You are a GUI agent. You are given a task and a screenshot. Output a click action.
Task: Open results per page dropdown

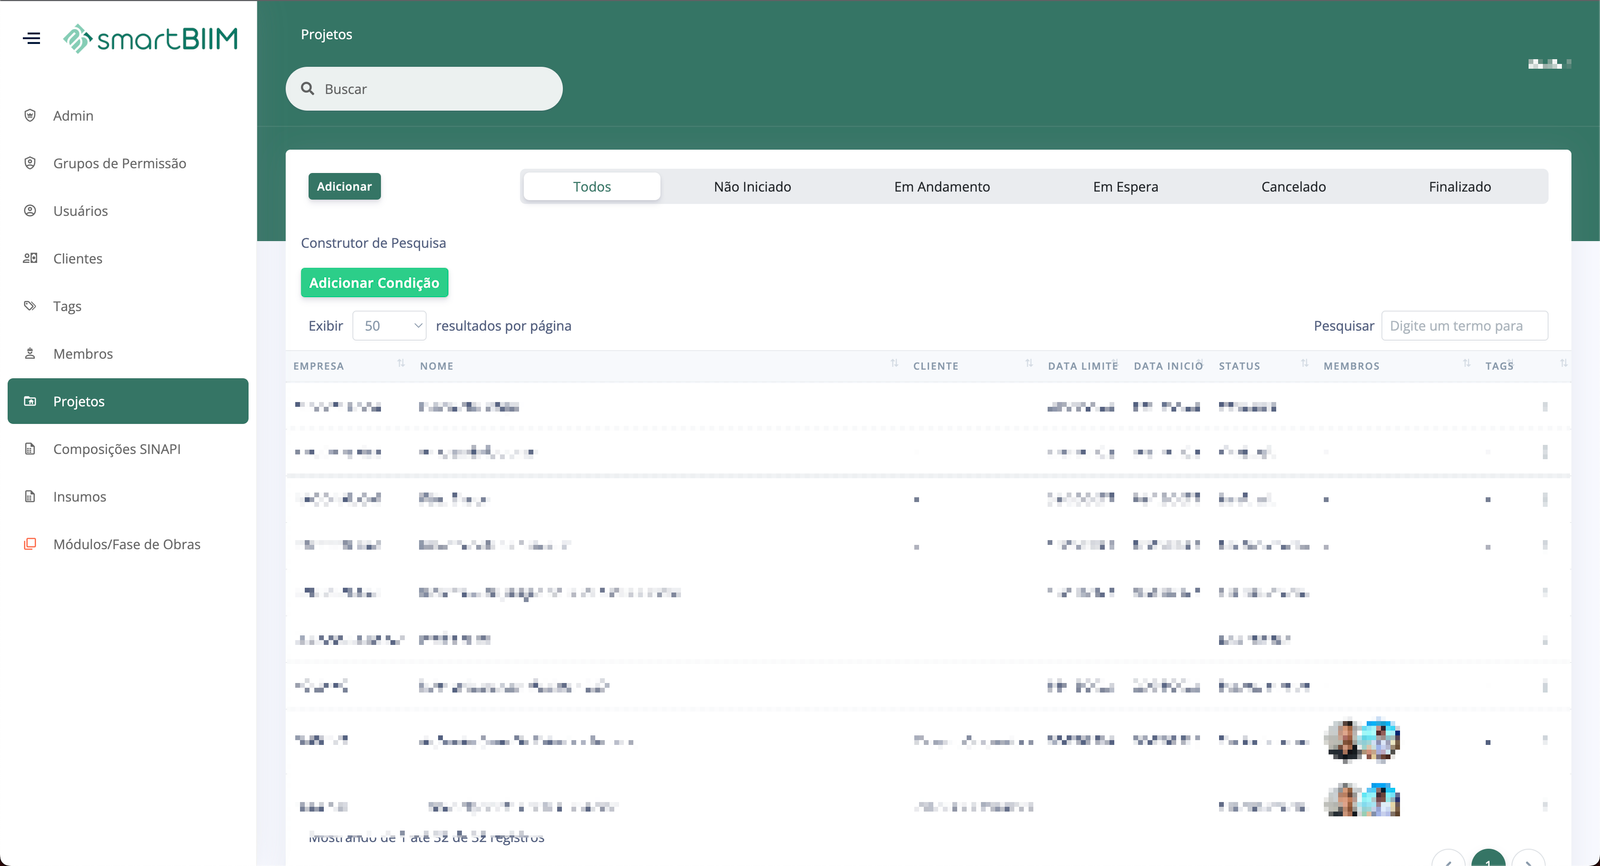(x=389, y=326)
